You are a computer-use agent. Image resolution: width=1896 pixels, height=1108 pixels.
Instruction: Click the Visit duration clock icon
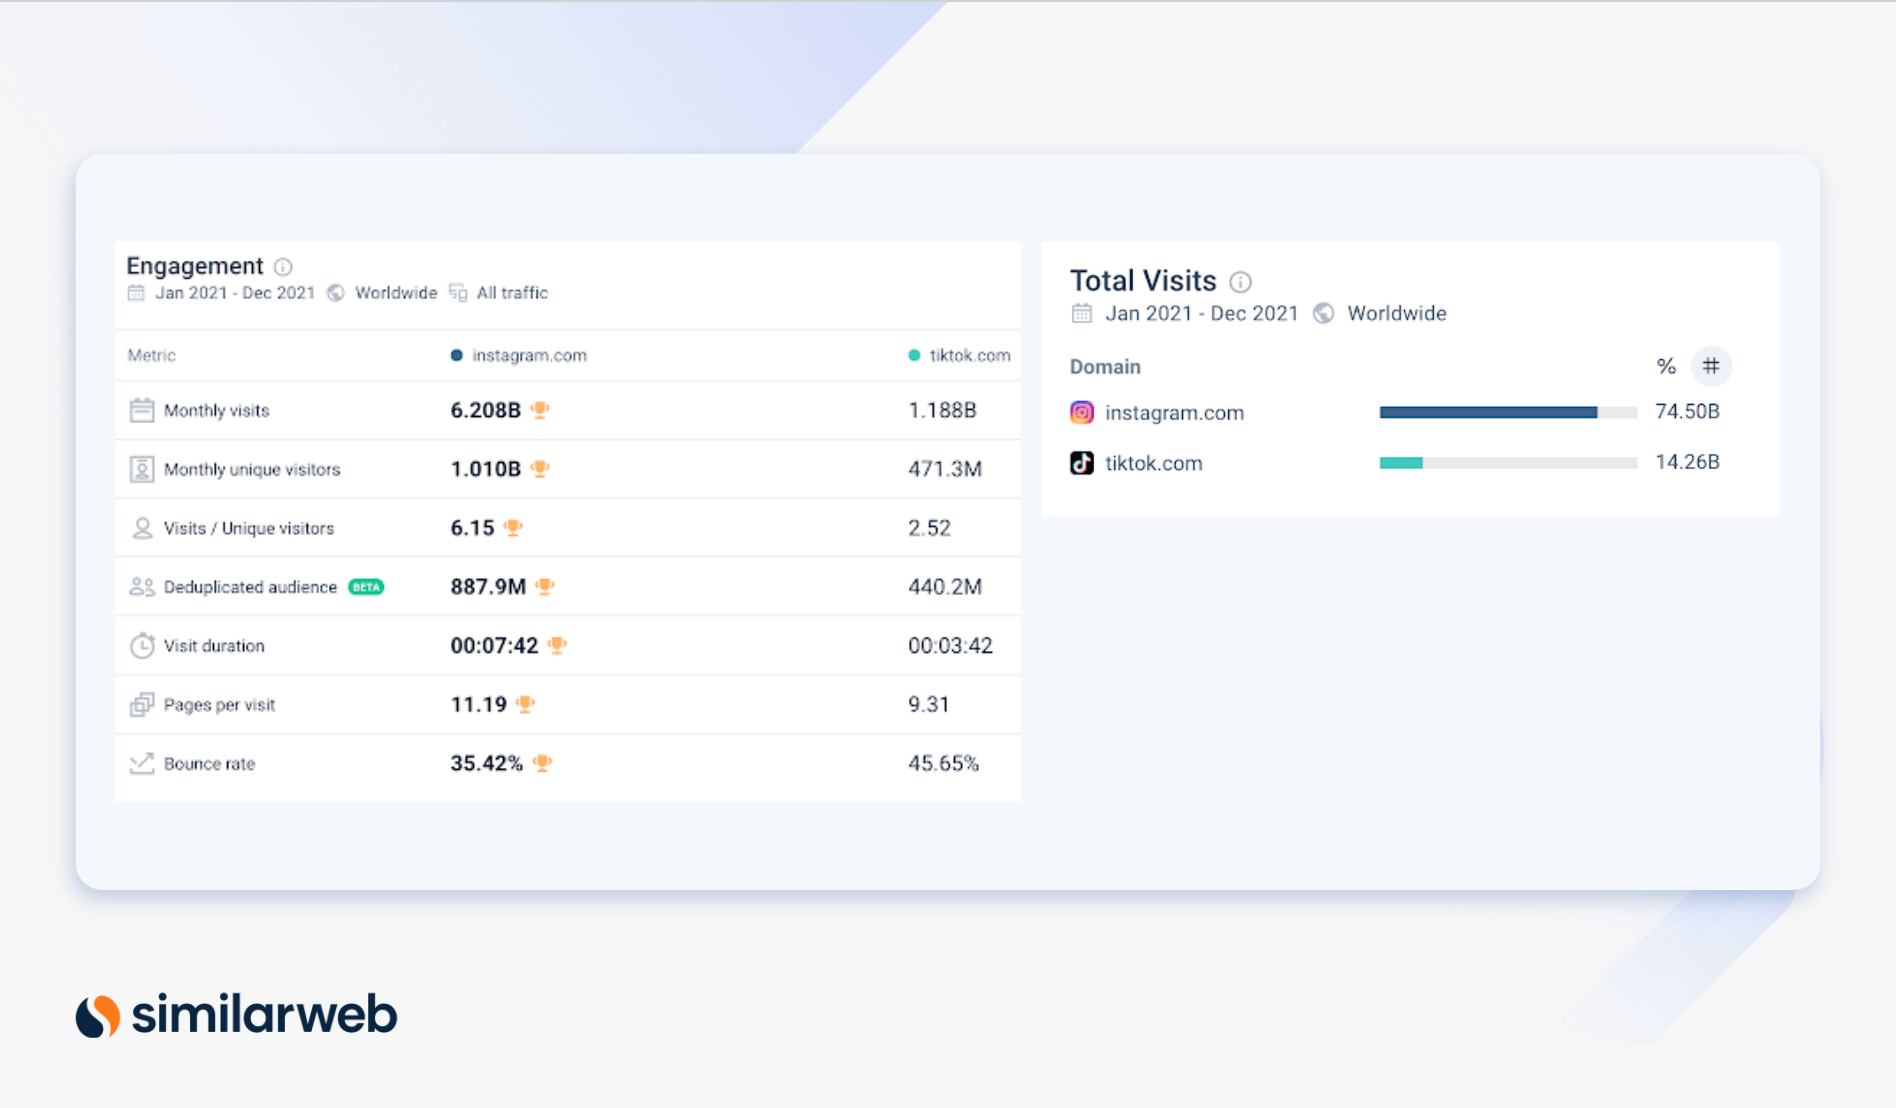point(142,645)
